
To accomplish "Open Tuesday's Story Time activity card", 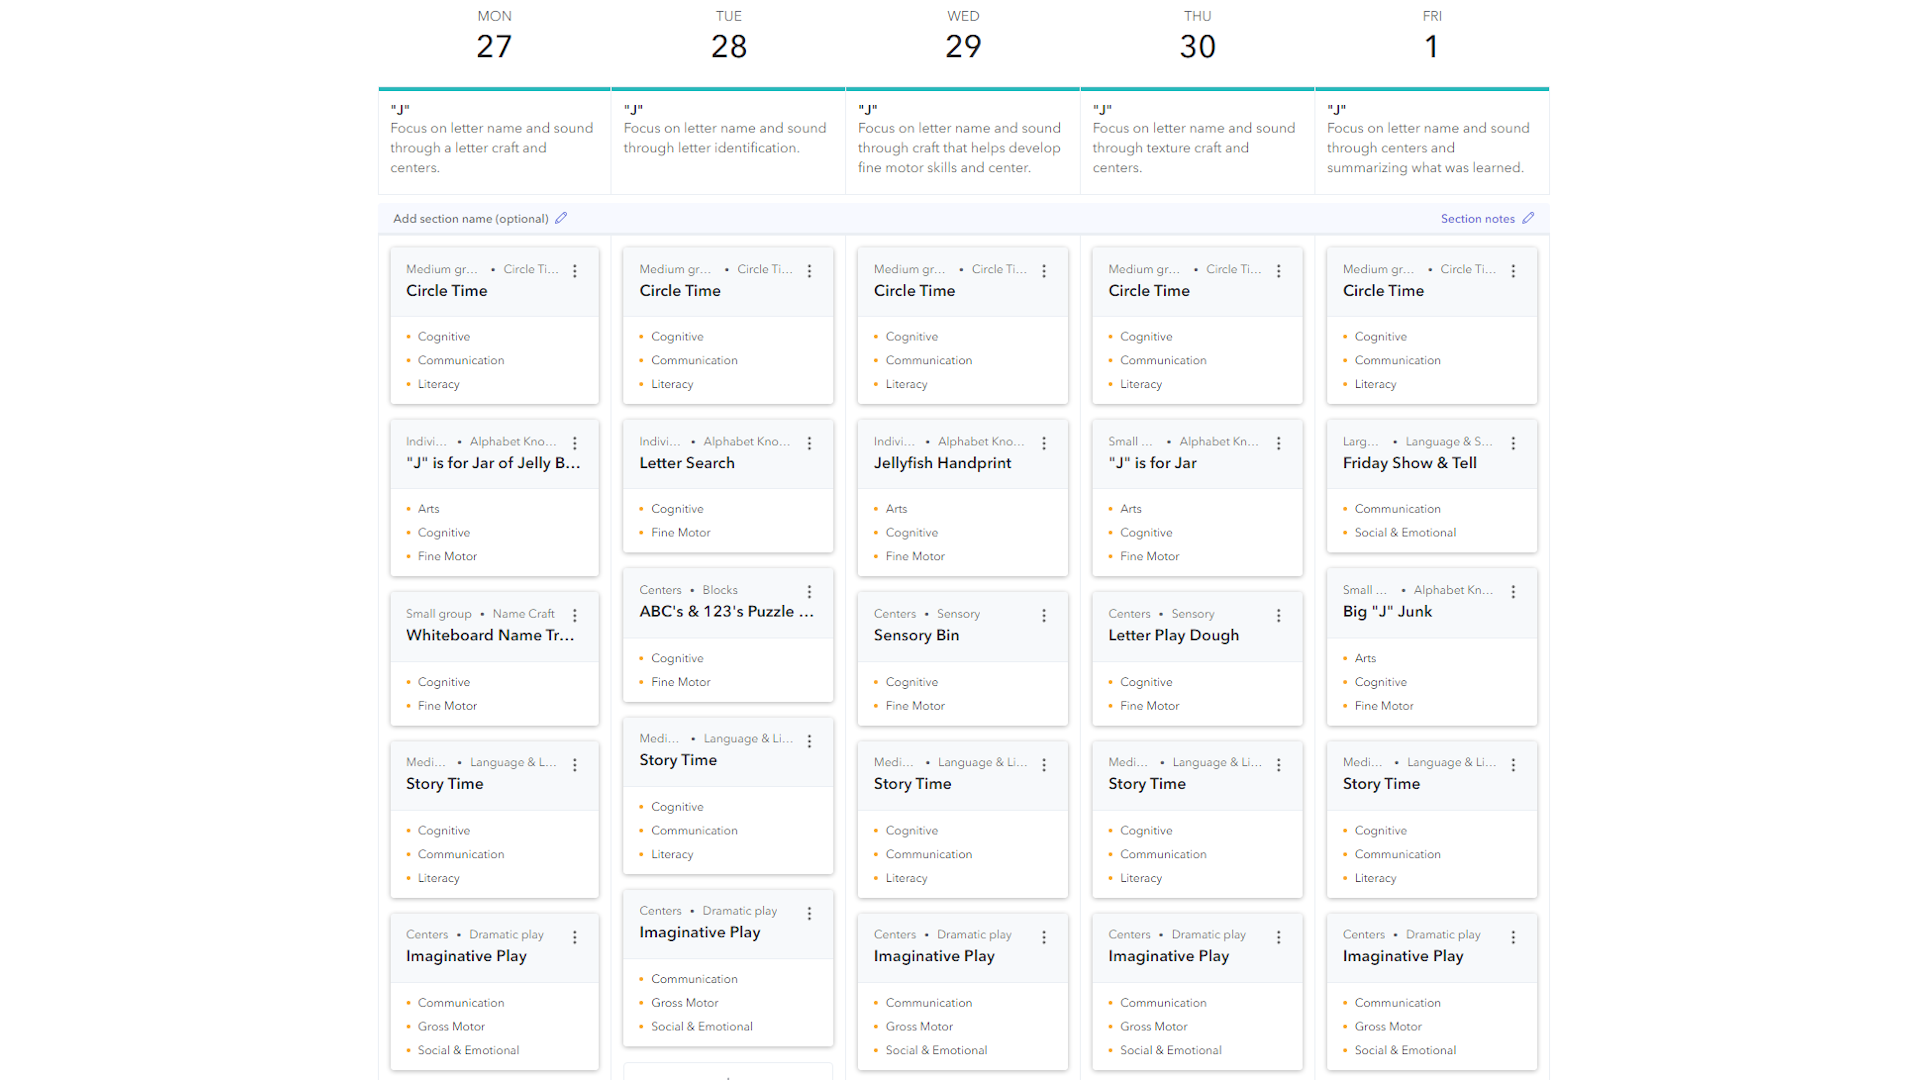I will 678,760.
